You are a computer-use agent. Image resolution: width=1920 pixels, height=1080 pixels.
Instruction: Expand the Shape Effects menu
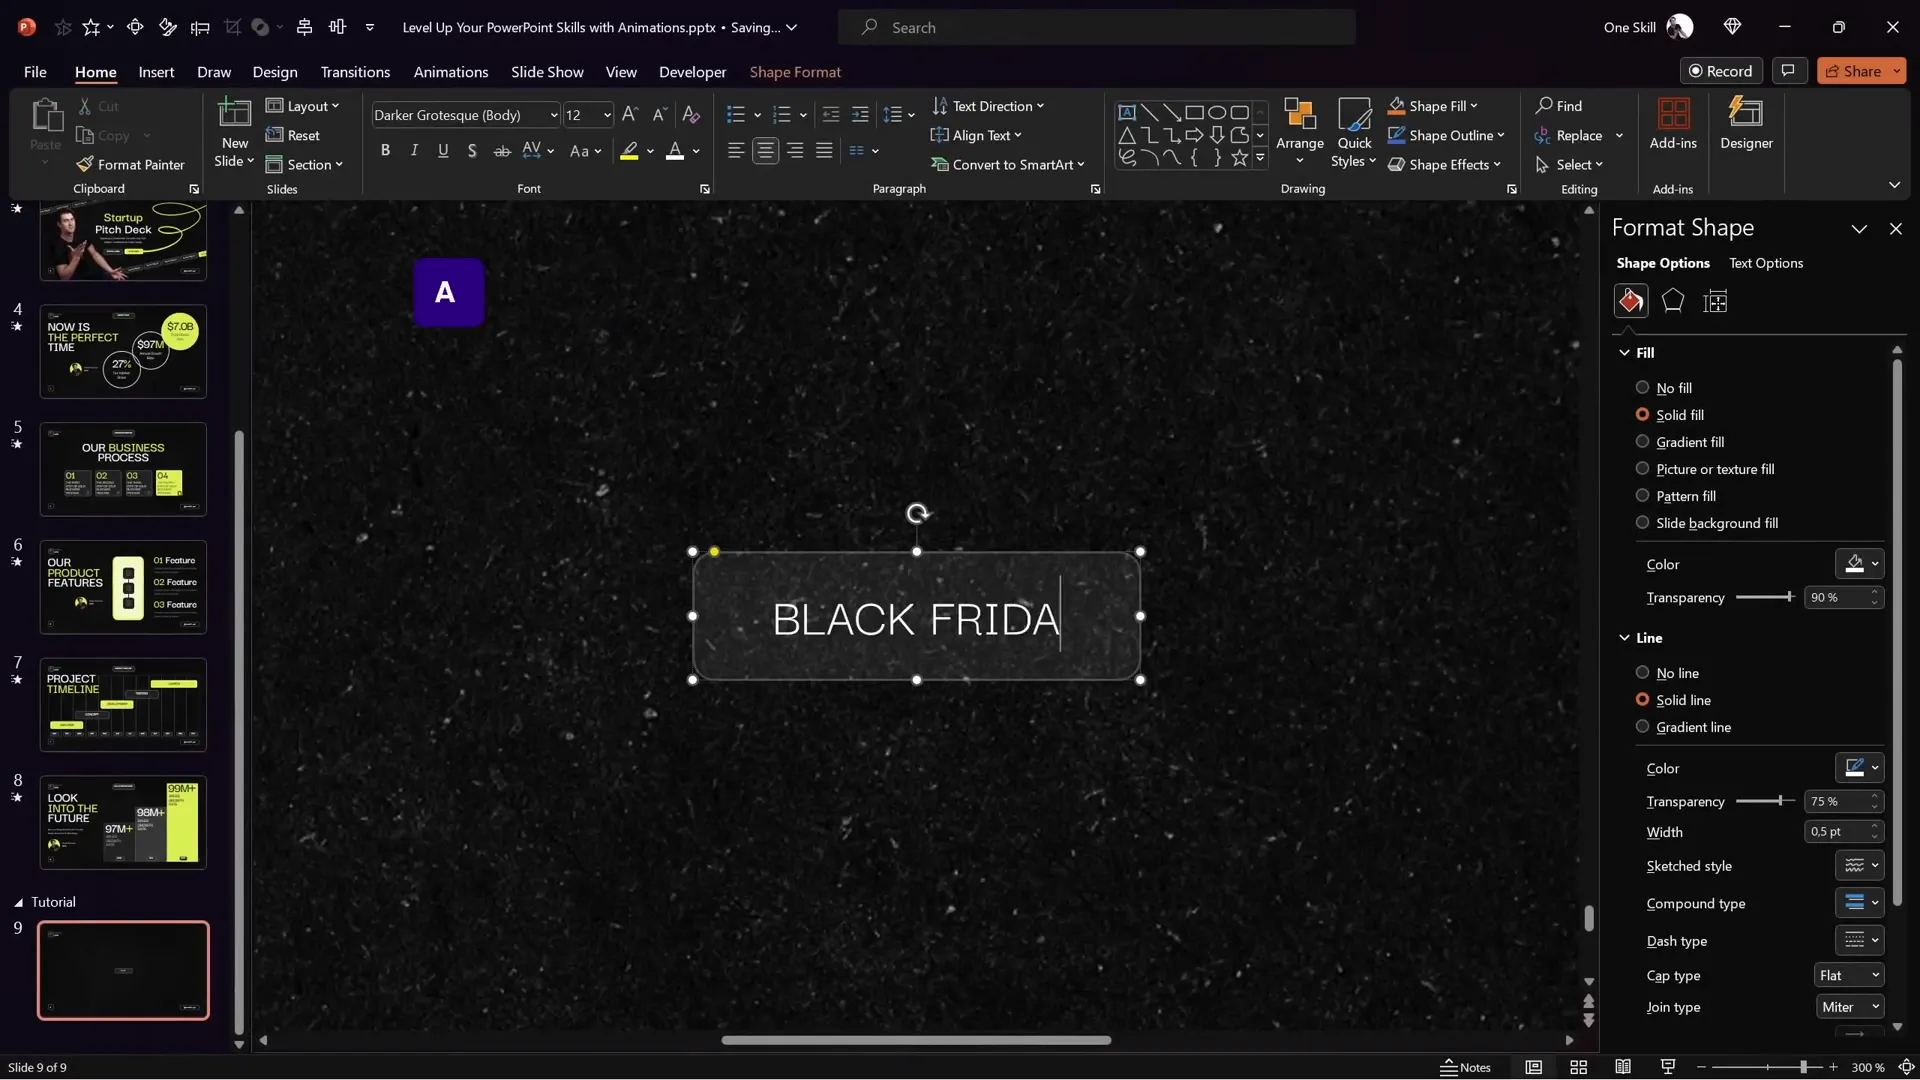[1445, 164]
